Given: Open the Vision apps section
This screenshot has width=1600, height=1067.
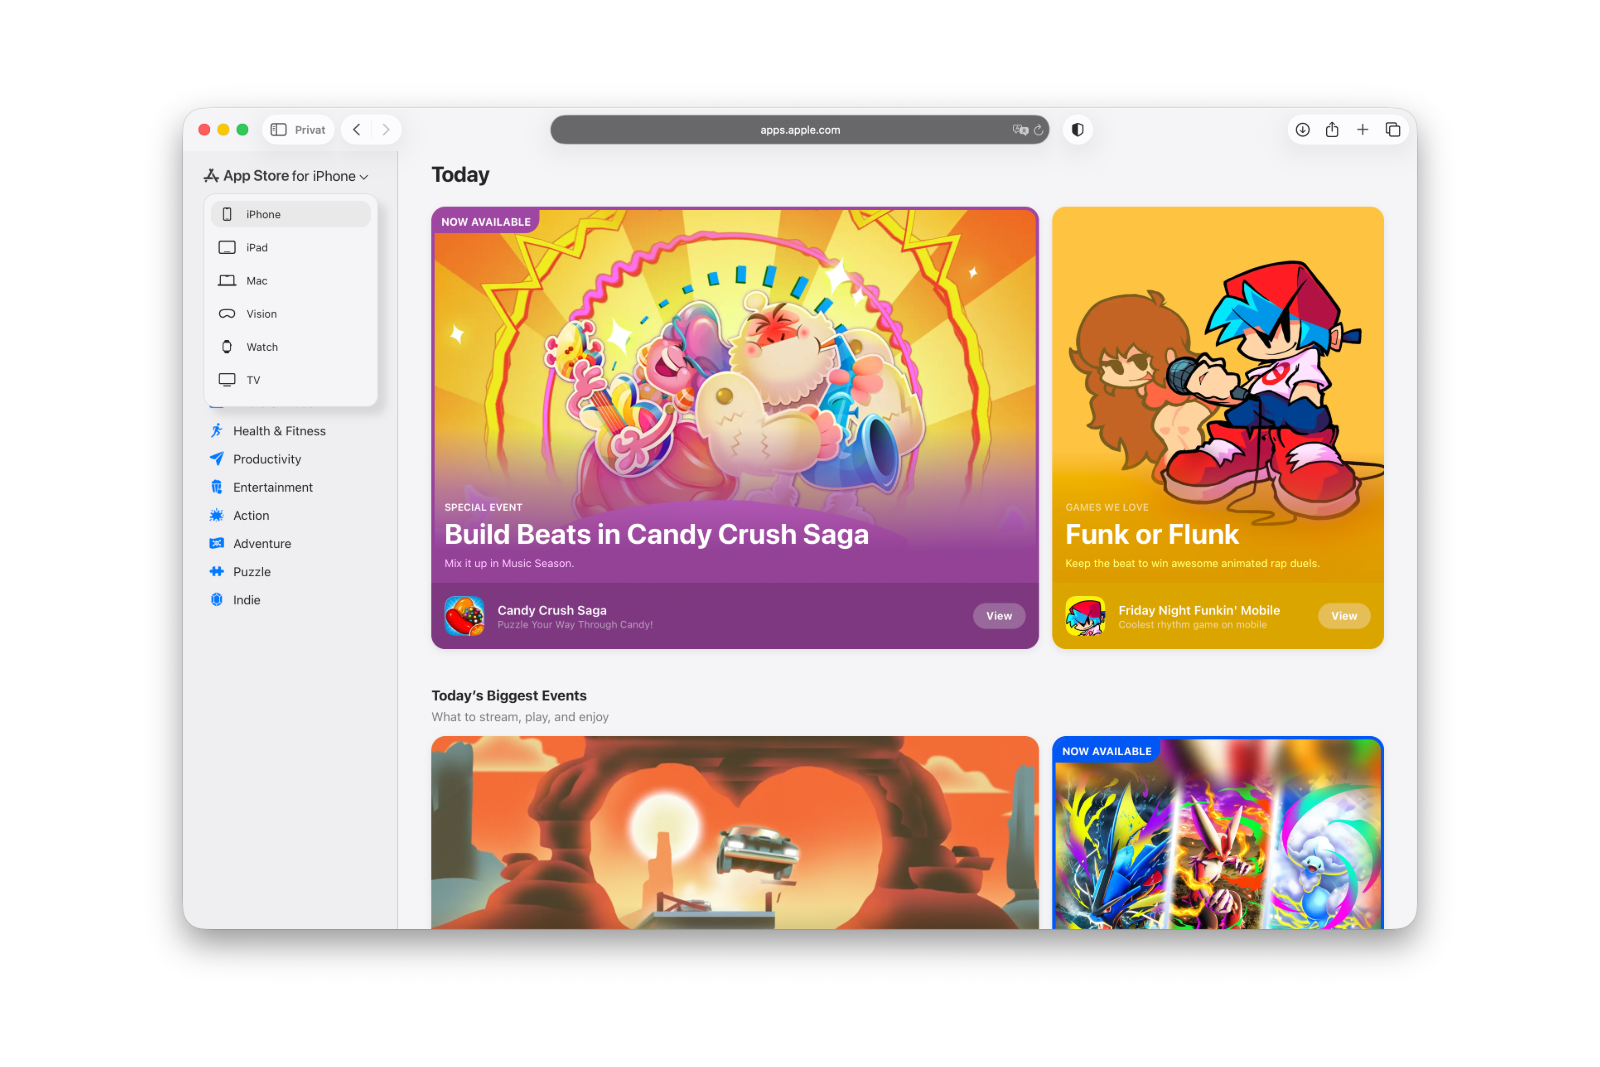Looking at the screenshot, I should (261, 313).
